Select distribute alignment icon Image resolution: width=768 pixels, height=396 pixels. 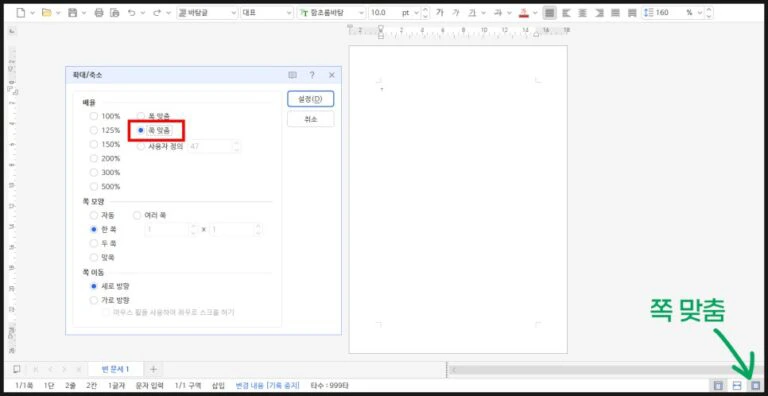616,13
